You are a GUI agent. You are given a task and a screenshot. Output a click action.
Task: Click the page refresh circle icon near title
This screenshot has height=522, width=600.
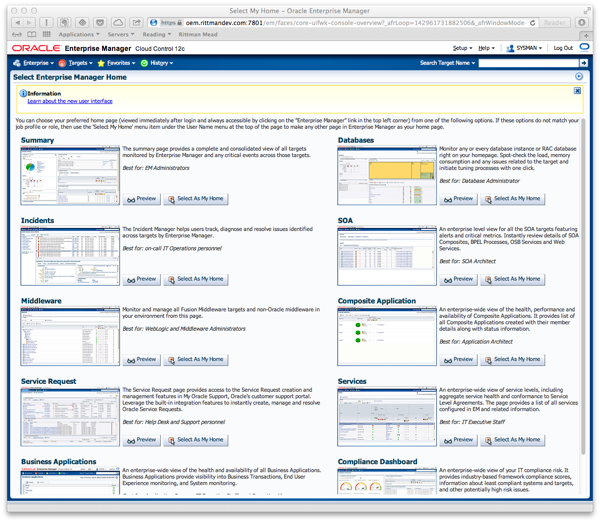579,77
